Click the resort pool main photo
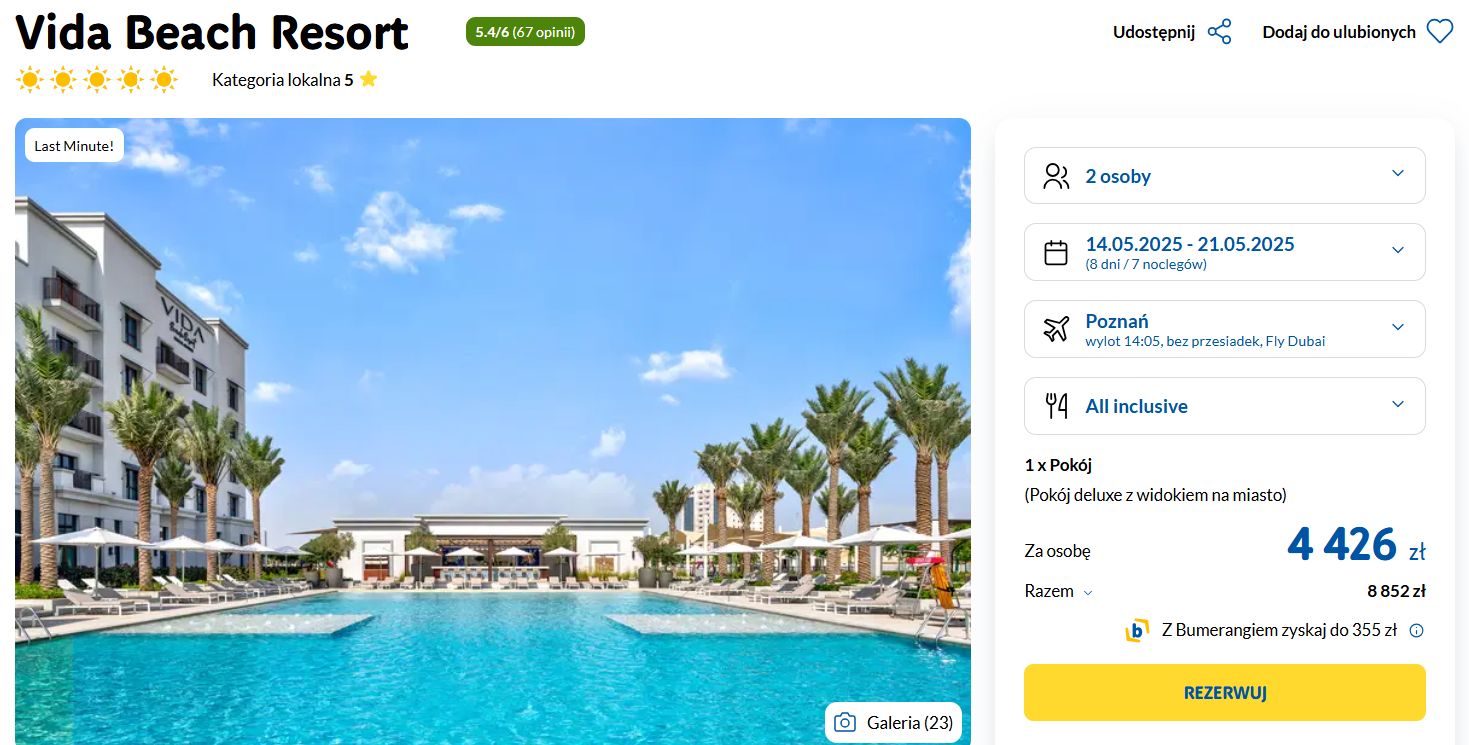 click(x=492, y=431)
